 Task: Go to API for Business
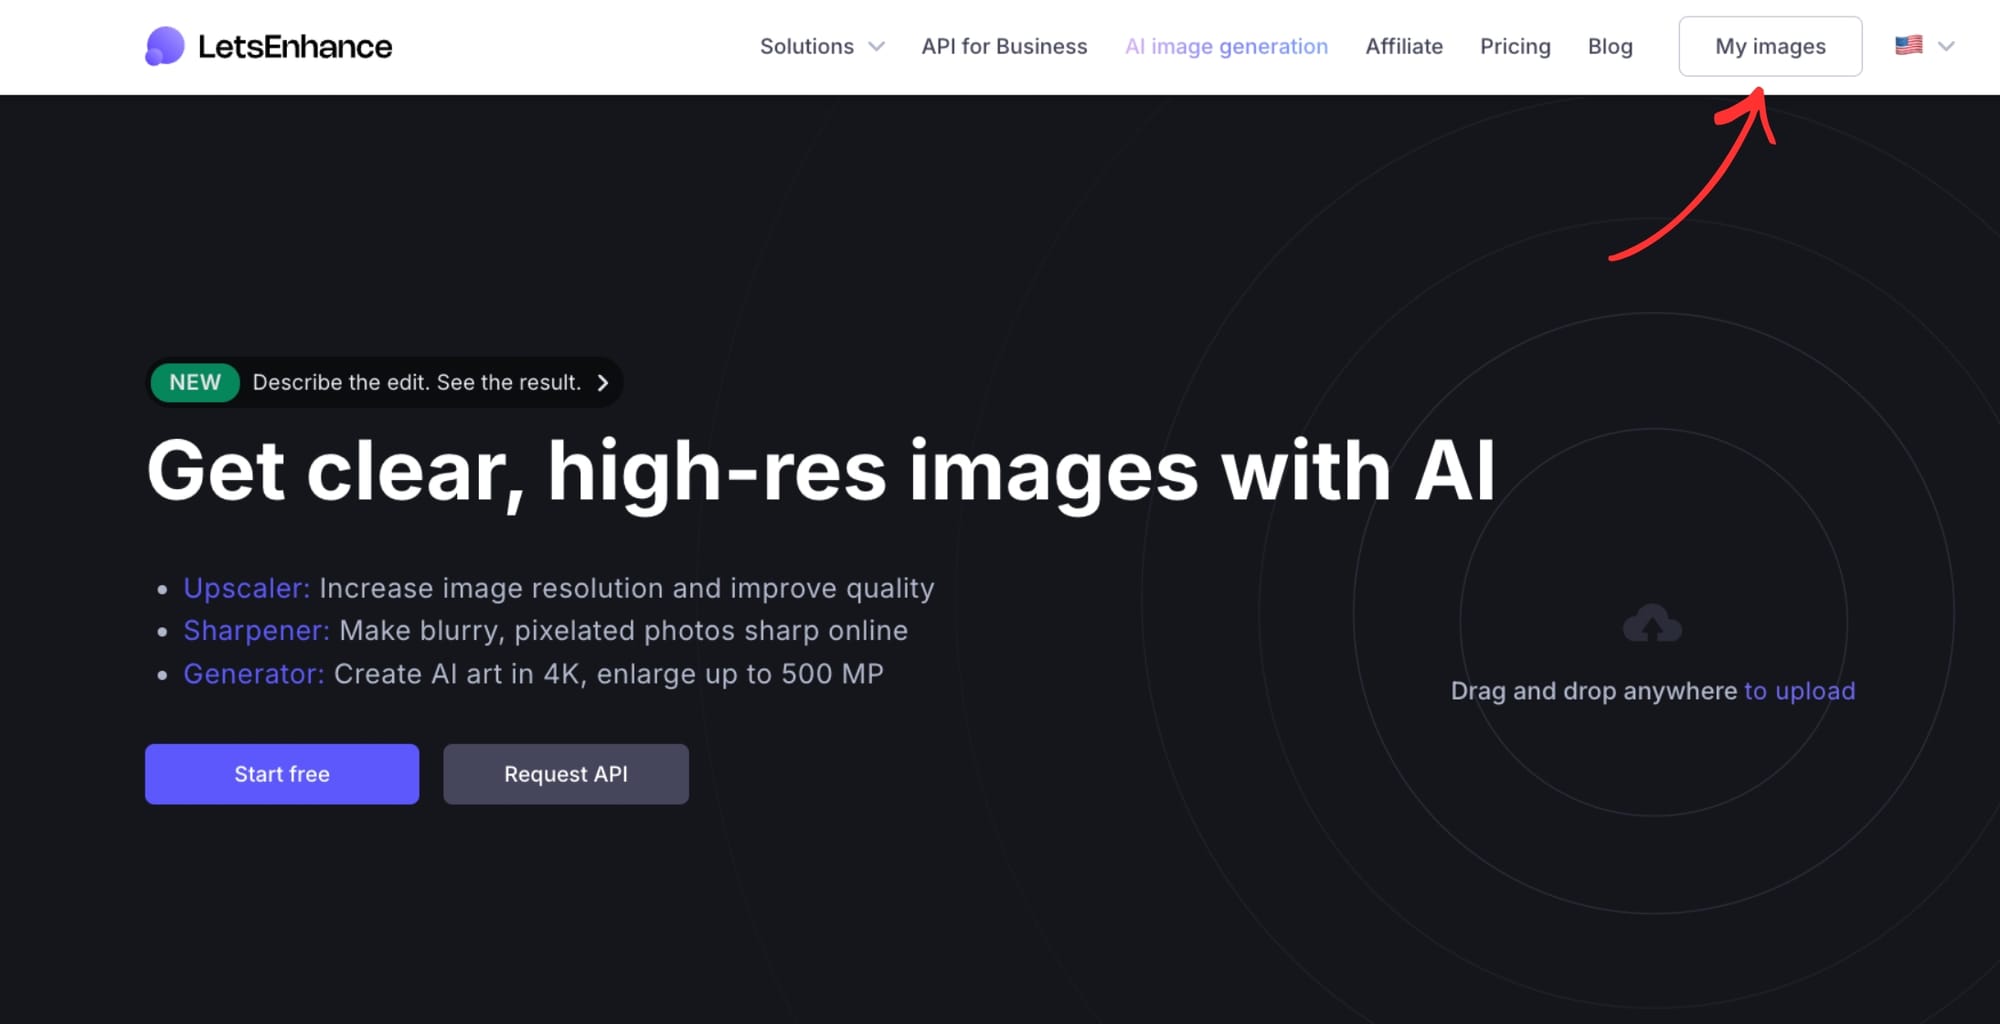1005,46
